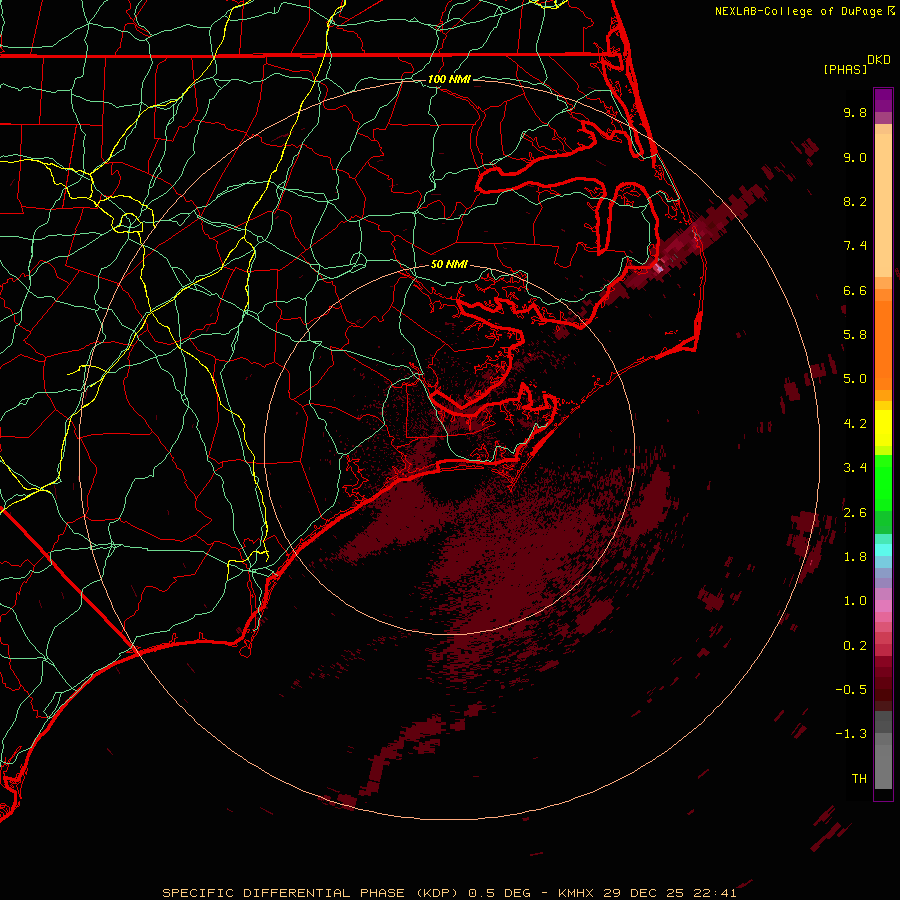The image size is (900, 900).
Task: Click the 9.0 scale value
Action: (x=855, y=157)
